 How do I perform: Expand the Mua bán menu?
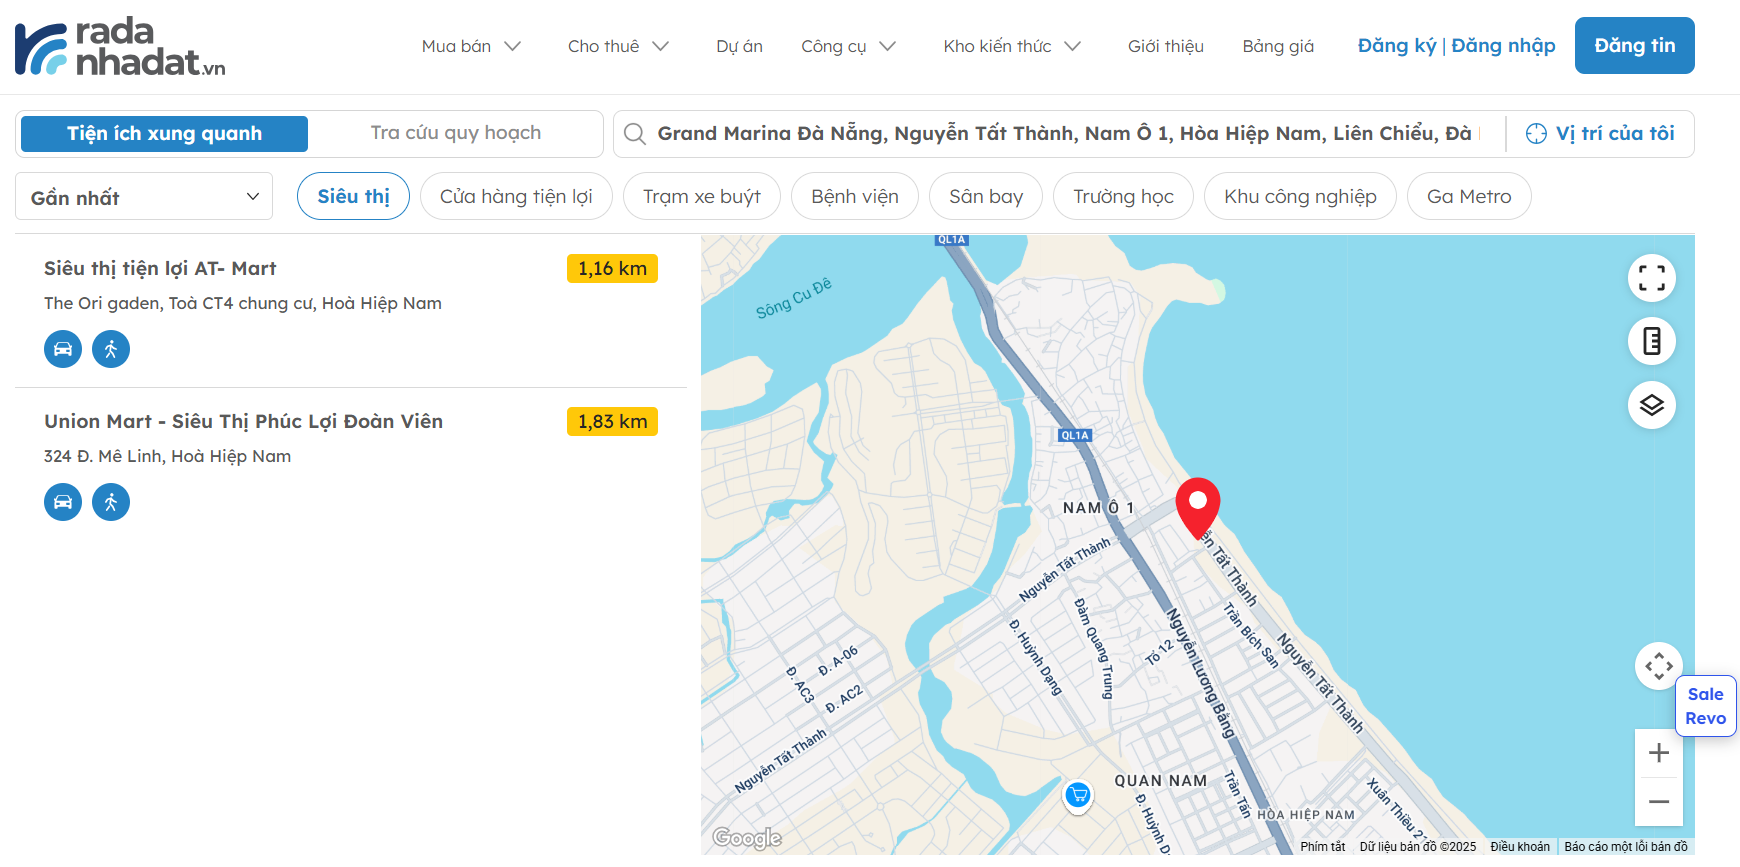click(x=470, y=46)
